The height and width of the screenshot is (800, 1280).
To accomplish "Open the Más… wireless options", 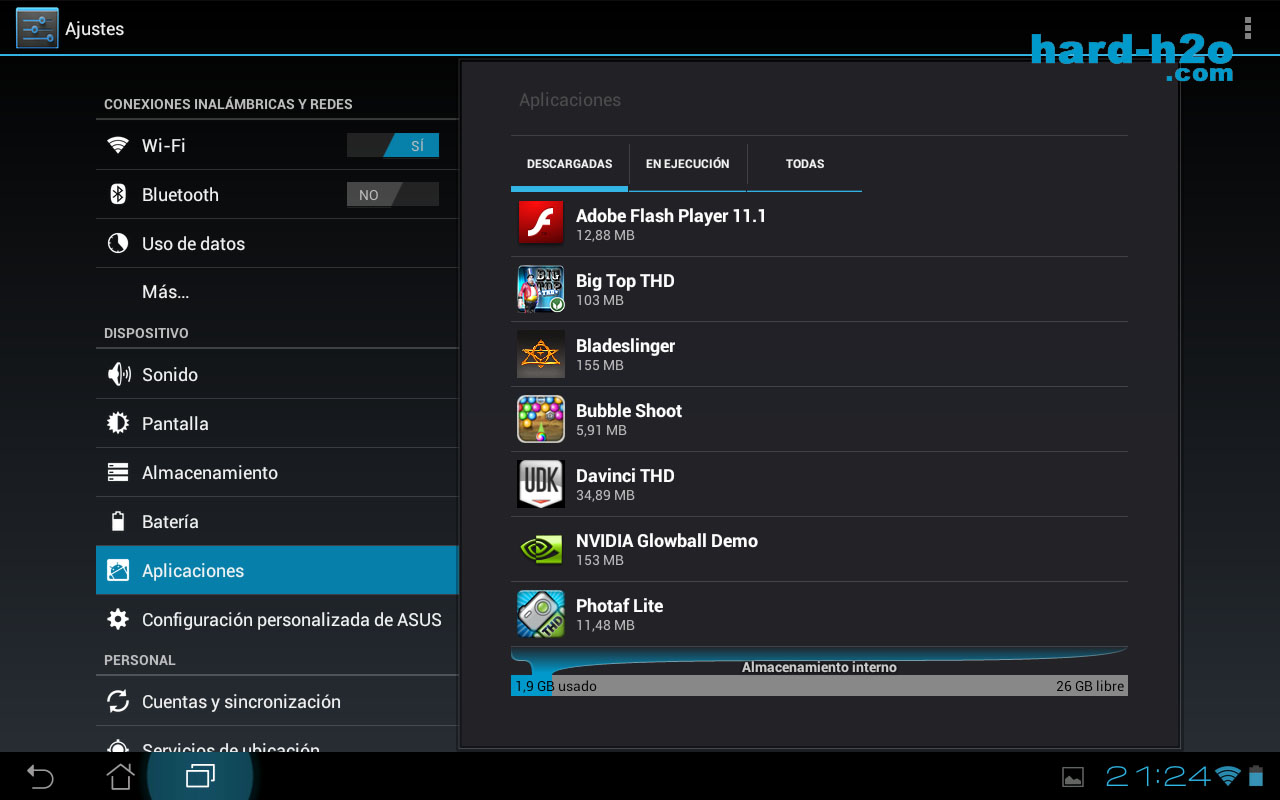I will (277, 292).
